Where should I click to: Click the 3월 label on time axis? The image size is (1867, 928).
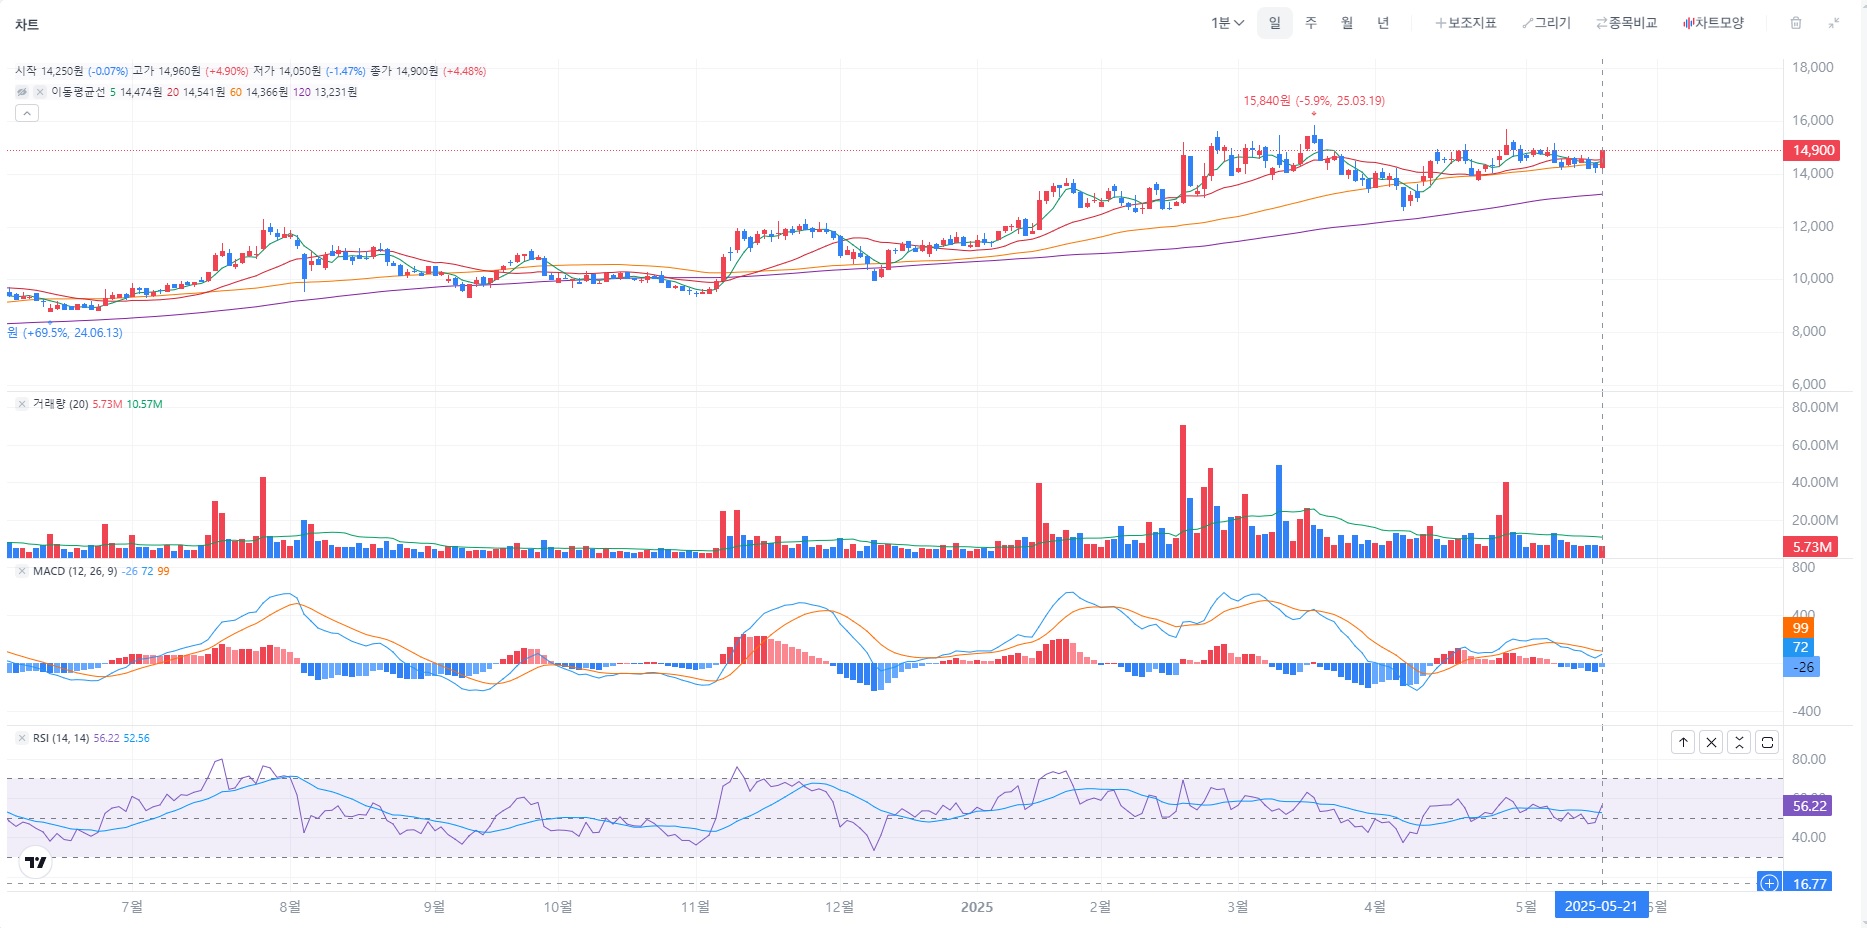[x=1238, y=907]
